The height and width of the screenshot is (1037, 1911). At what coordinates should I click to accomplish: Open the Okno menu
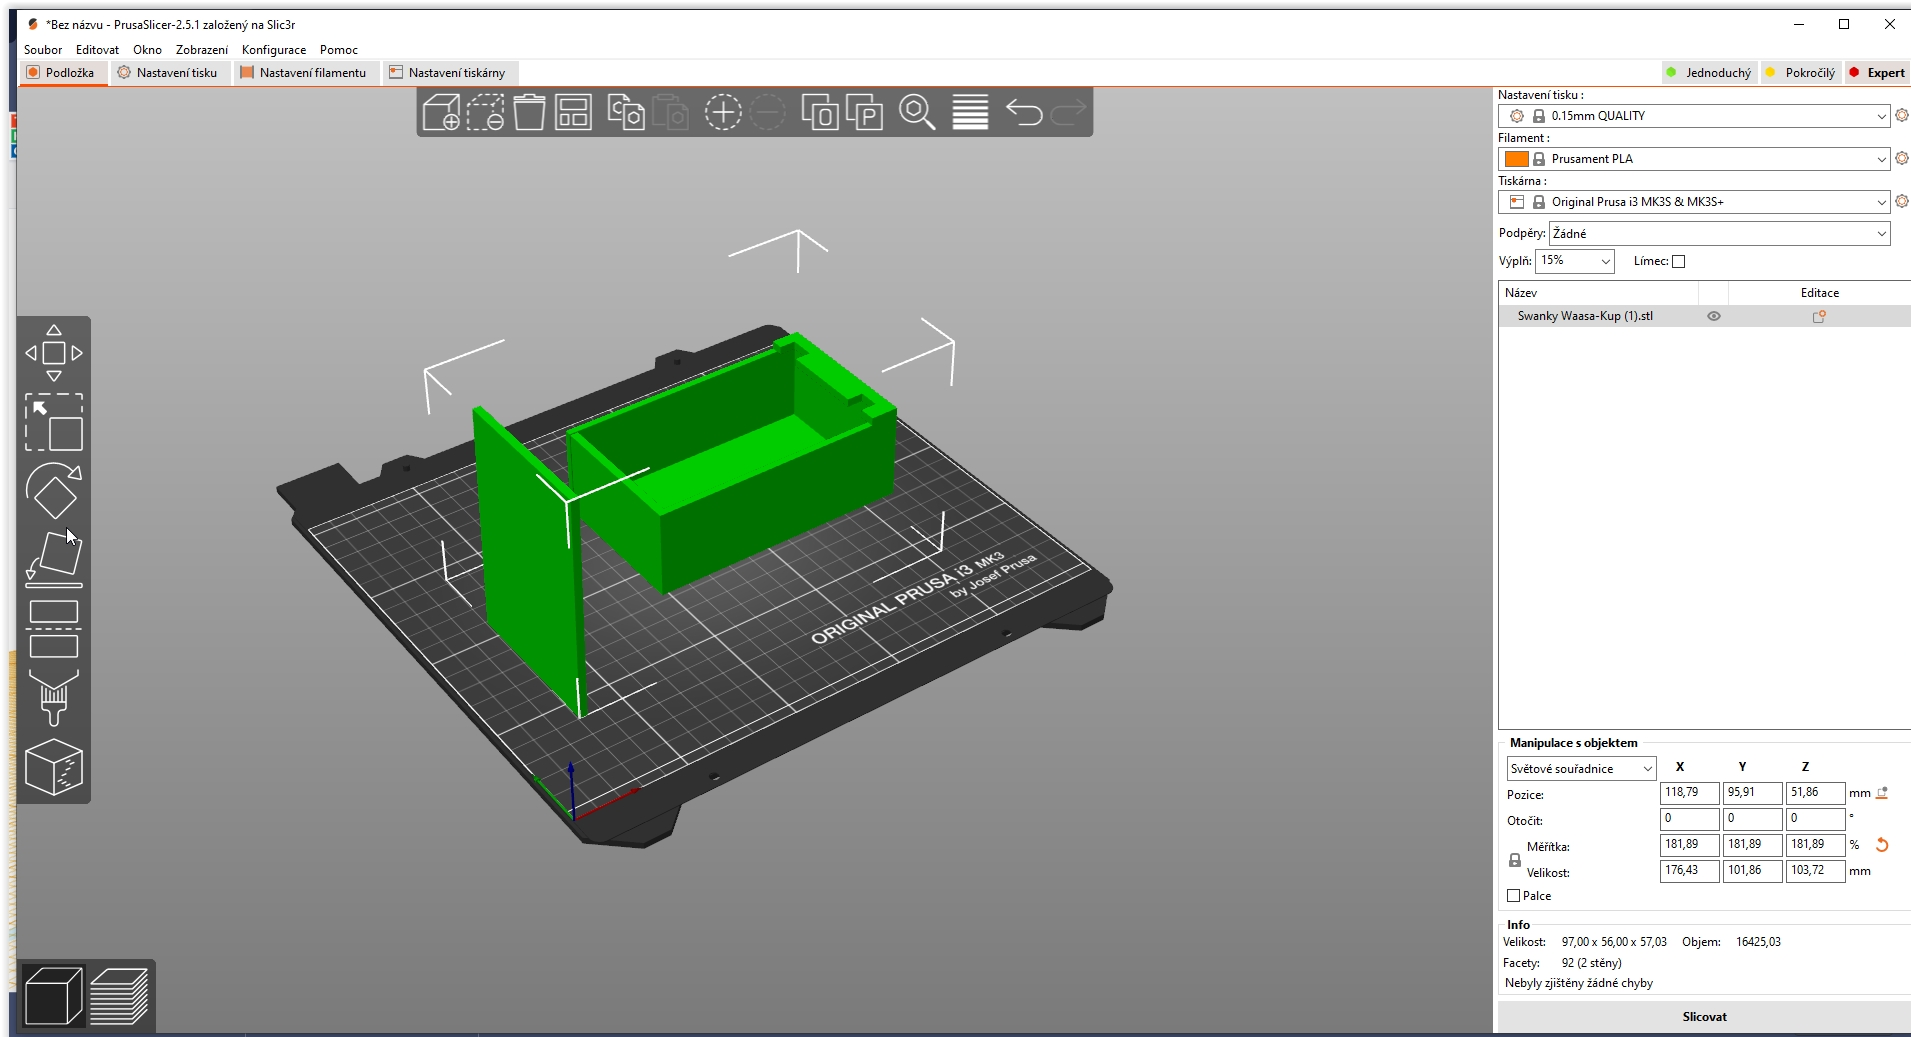tap(147, 50)
